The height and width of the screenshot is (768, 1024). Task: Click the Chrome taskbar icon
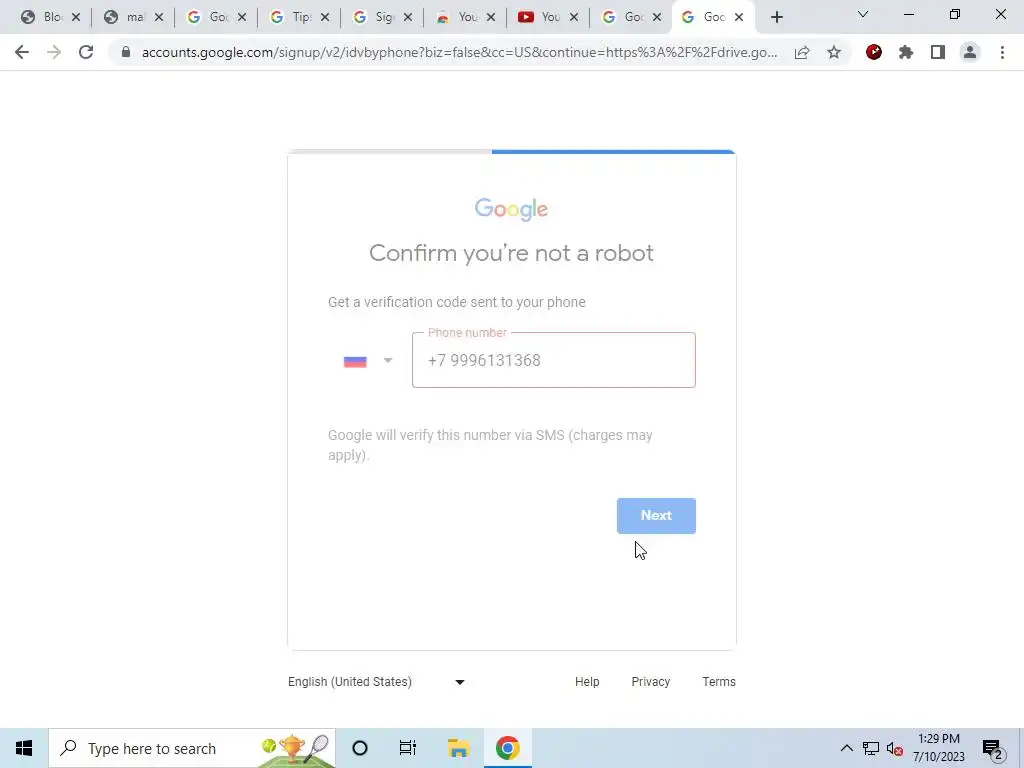(507, 748)
